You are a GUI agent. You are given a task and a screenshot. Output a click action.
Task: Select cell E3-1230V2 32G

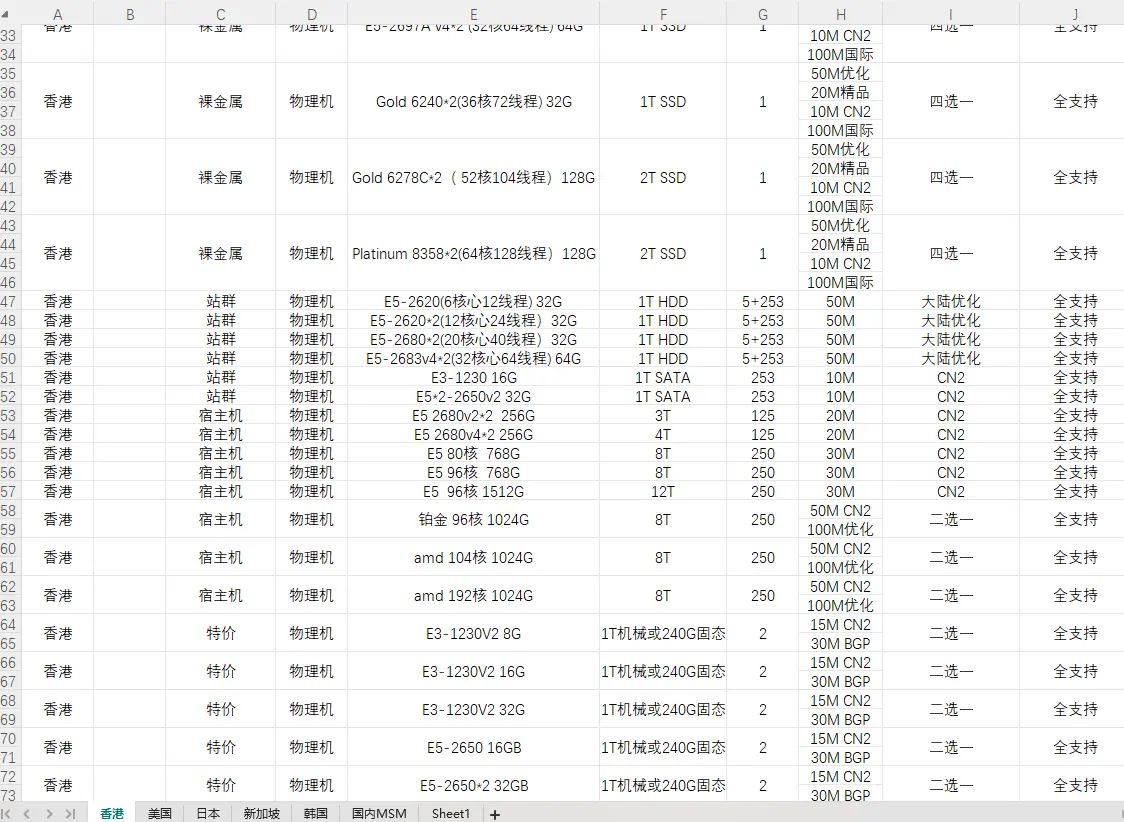tap(474, 709)
